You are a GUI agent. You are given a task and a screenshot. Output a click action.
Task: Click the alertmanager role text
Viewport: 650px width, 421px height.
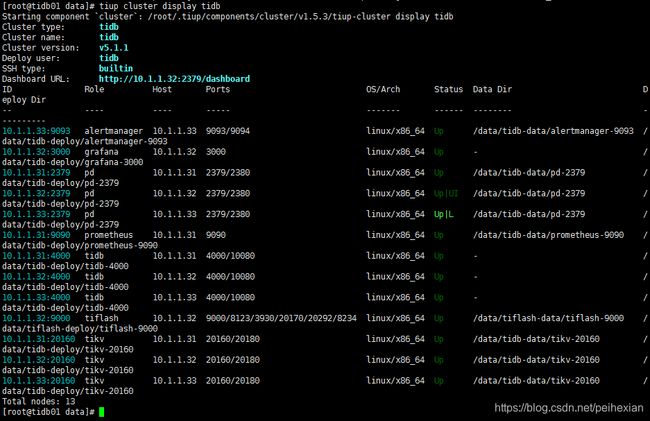click(x=114, y=131)
